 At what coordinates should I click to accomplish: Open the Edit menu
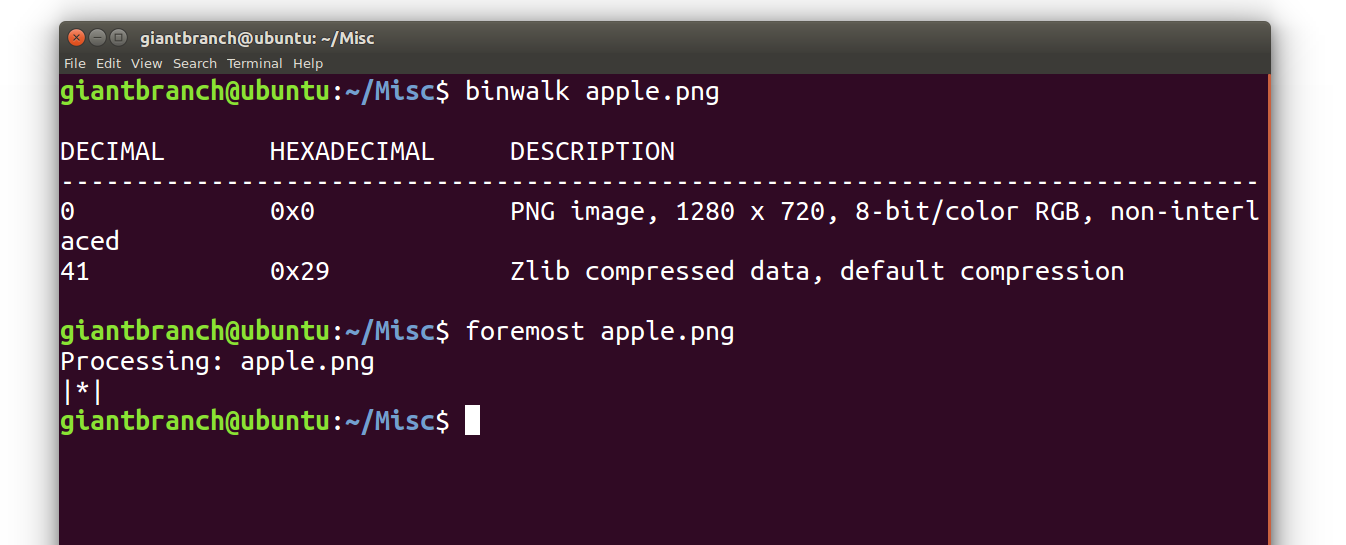click(108, 63)
